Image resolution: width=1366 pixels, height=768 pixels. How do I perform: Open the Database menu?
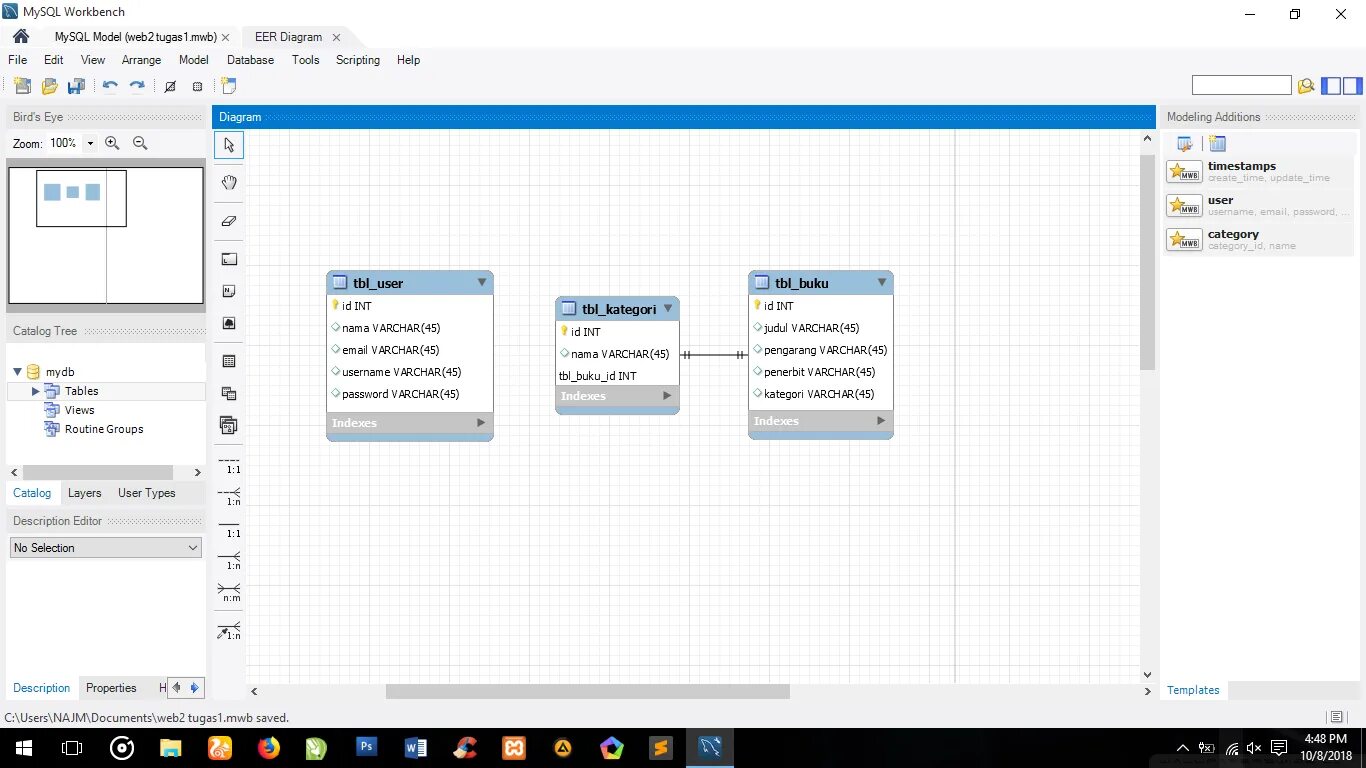point(250,60)
